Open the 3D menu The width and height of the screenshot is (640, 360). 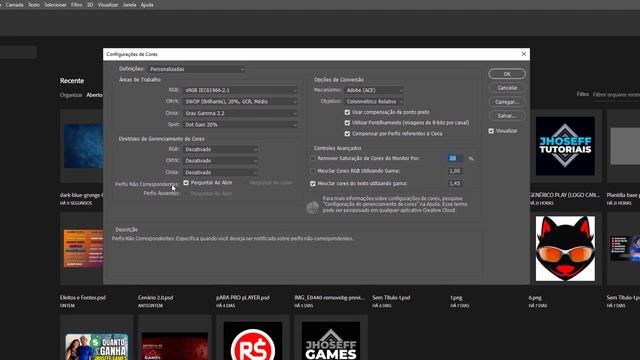pyautogui.click(x=90, y=5)
